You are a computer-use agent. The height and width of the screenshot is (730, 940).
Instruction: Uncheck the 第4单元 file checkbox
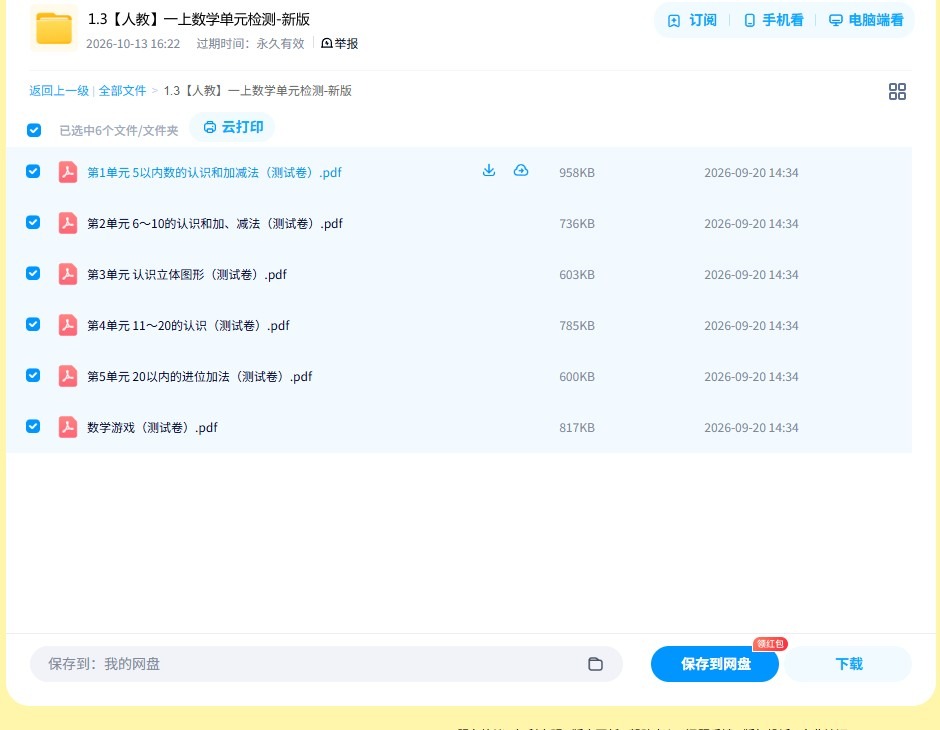click(x=33, y=324)
